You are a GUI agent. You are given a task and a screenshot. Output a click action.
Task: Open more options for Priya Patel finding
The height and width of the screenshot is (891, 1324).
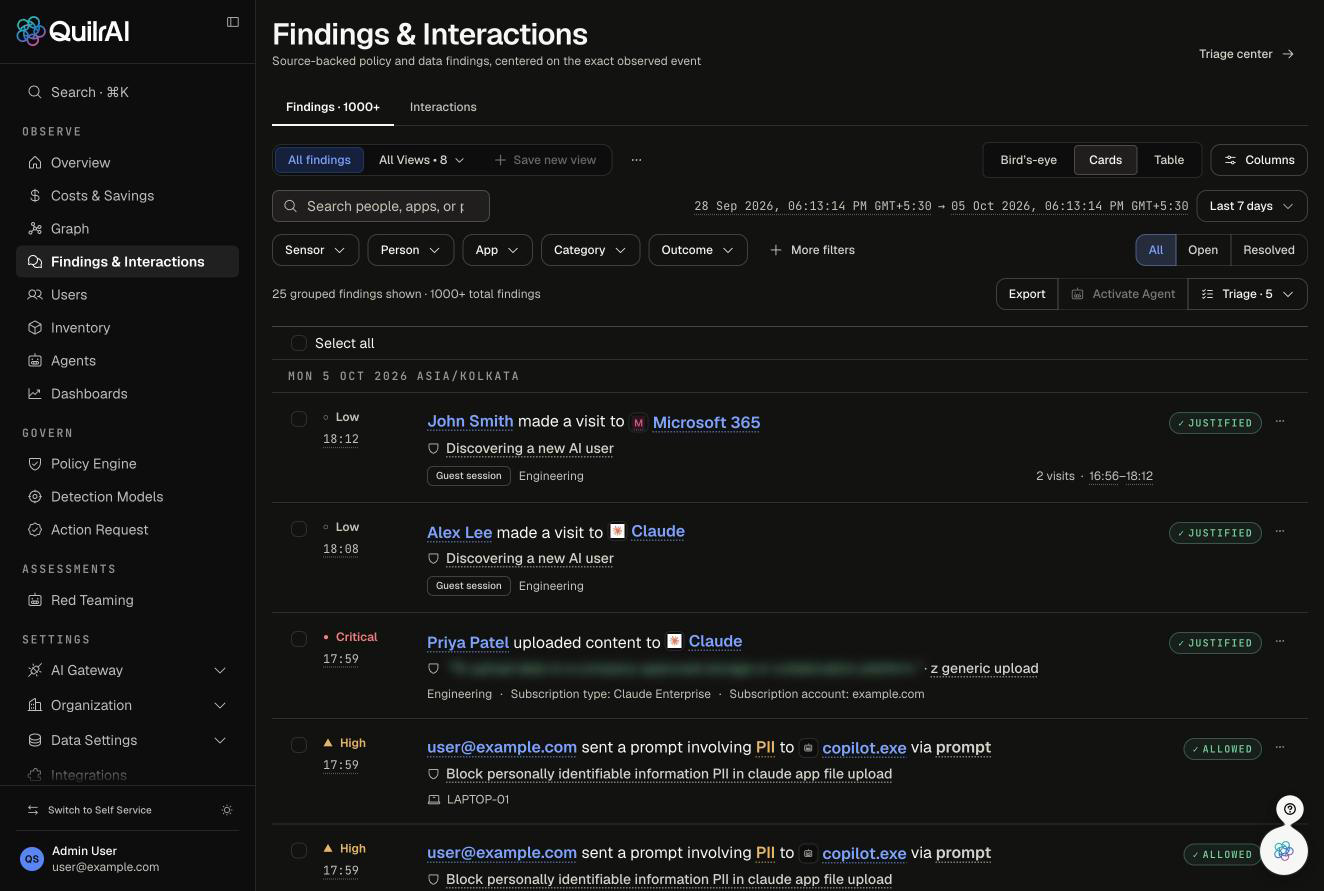point(1280,642)
